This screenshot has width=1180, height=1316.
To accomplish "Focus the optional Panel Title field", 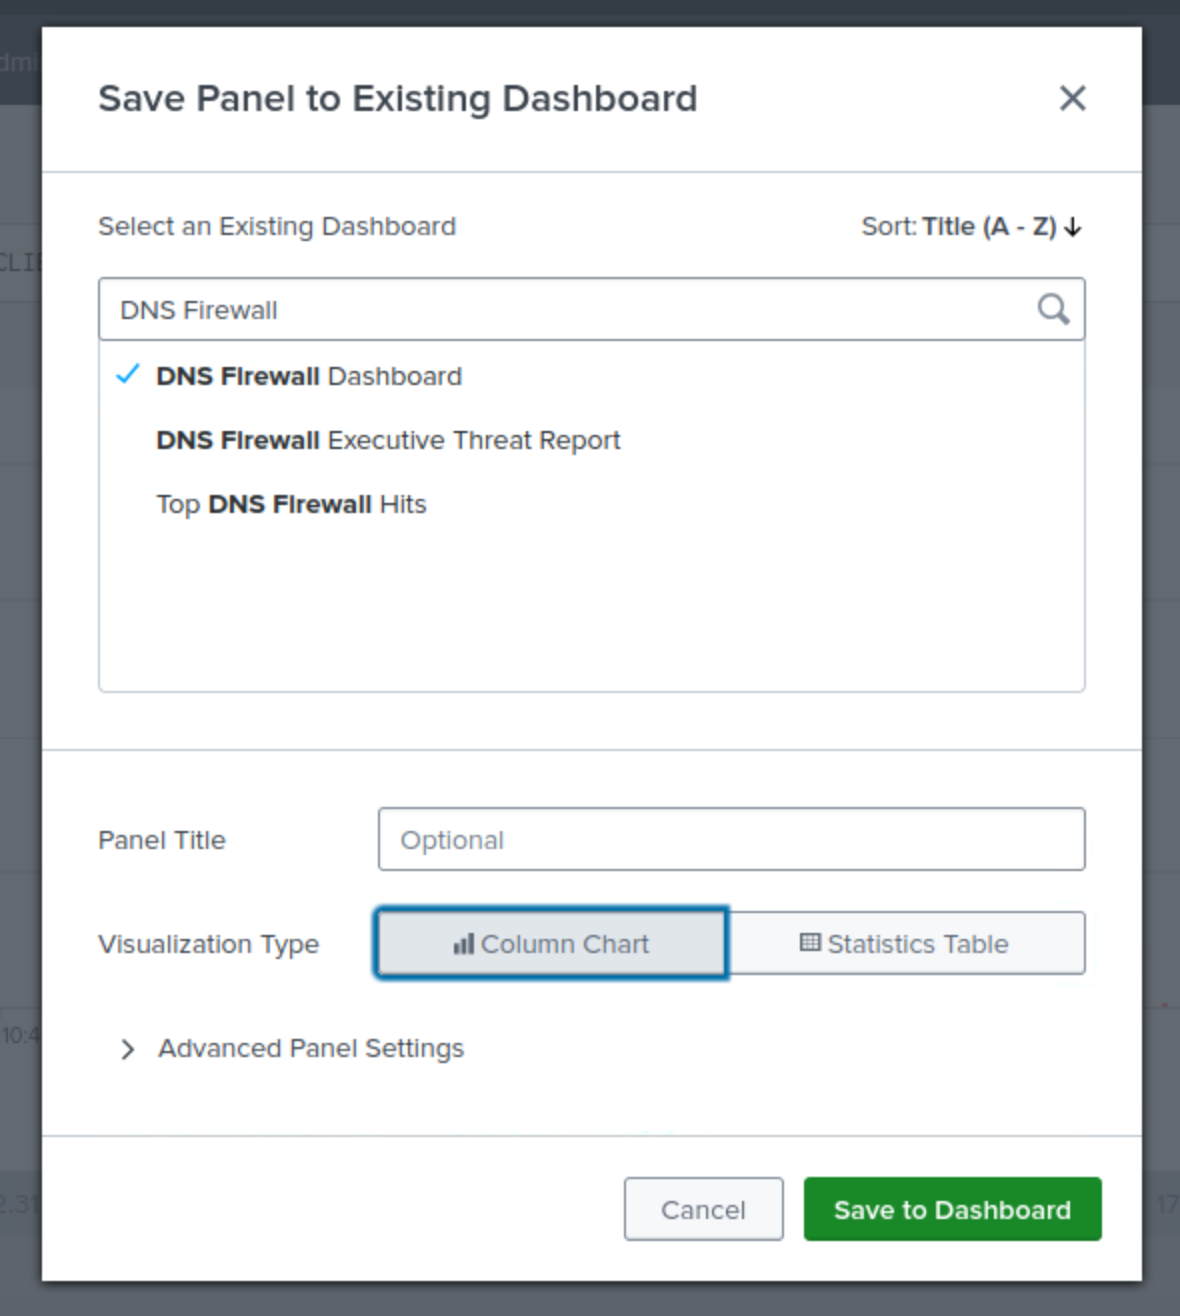I will pos(731,840).
